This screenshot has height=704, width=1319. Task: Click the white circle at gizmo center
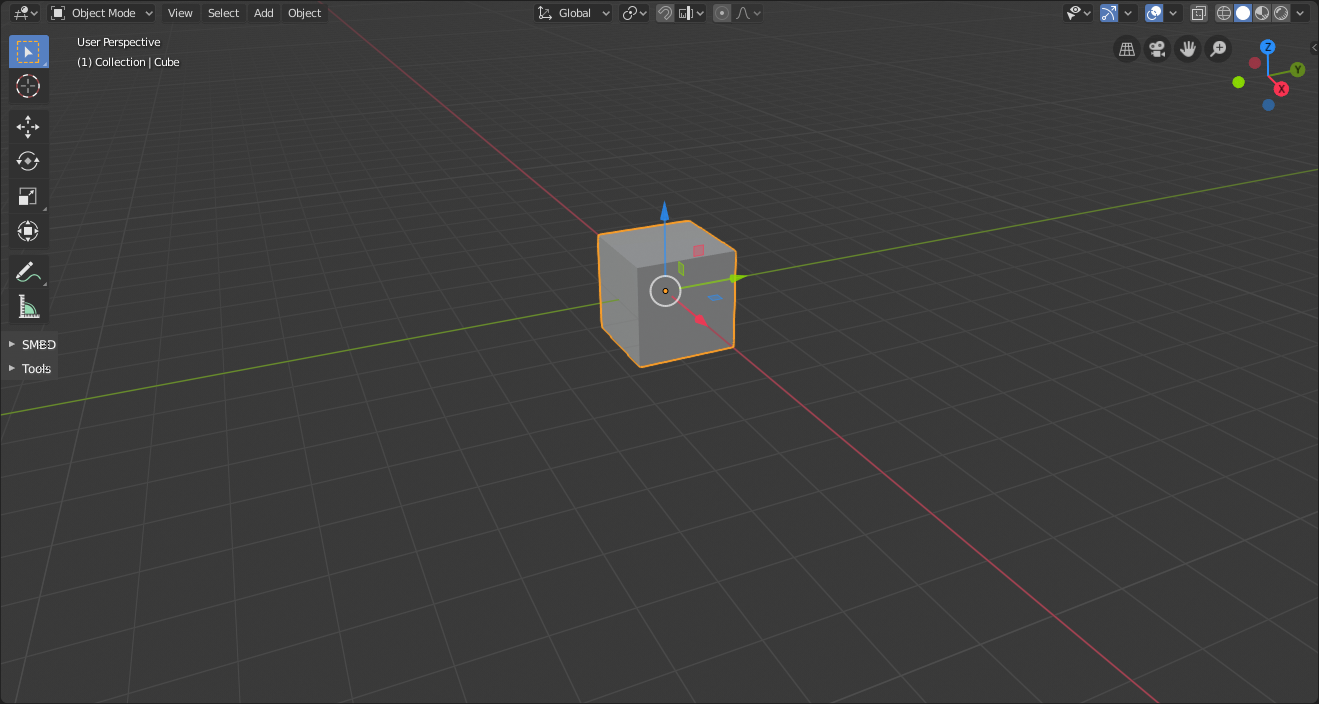click(x=665, y=291)
